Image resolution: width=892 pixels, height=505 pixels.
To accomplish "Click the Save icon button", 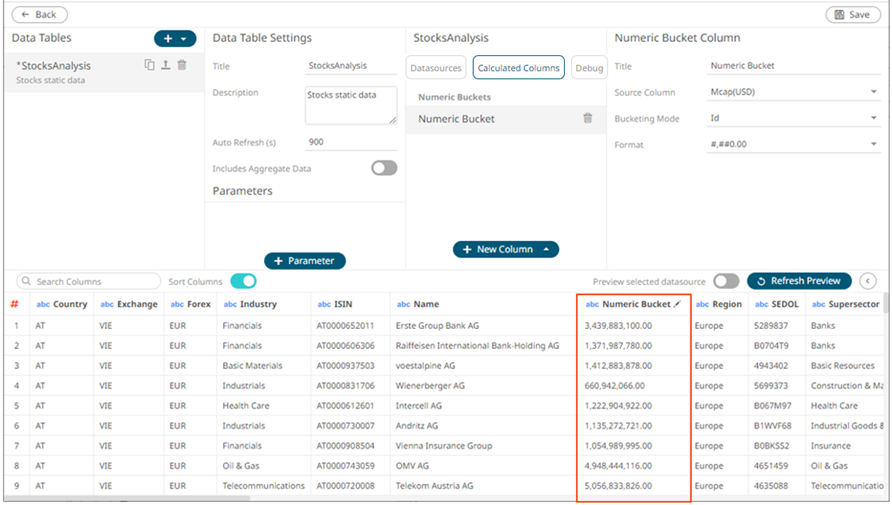I will (853, 15).
